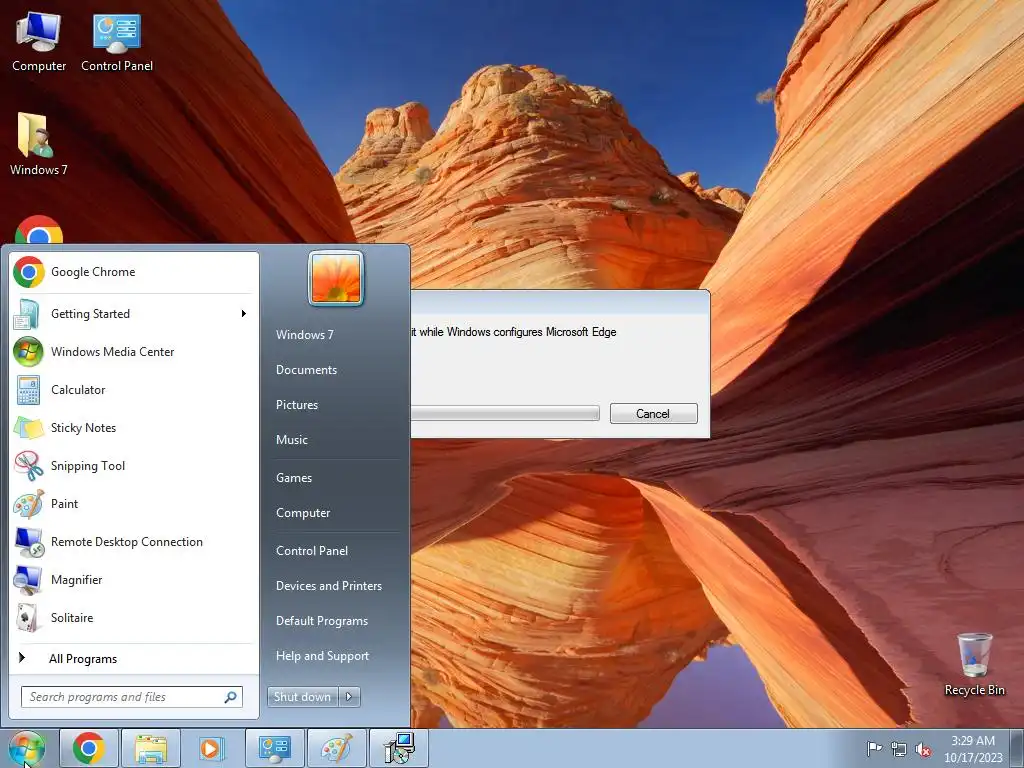Open Documents from Start menu

[x=306, y=370]
